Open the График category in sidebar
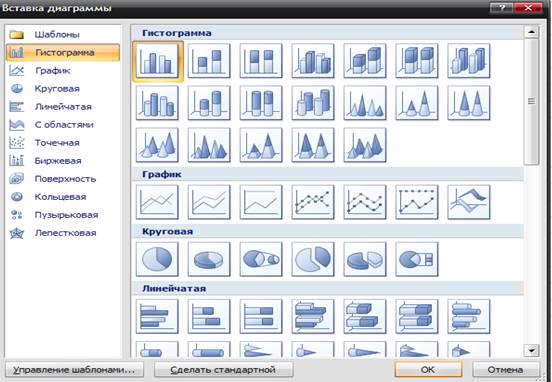Viewport: 552px width, 382px height. point(63,70)
